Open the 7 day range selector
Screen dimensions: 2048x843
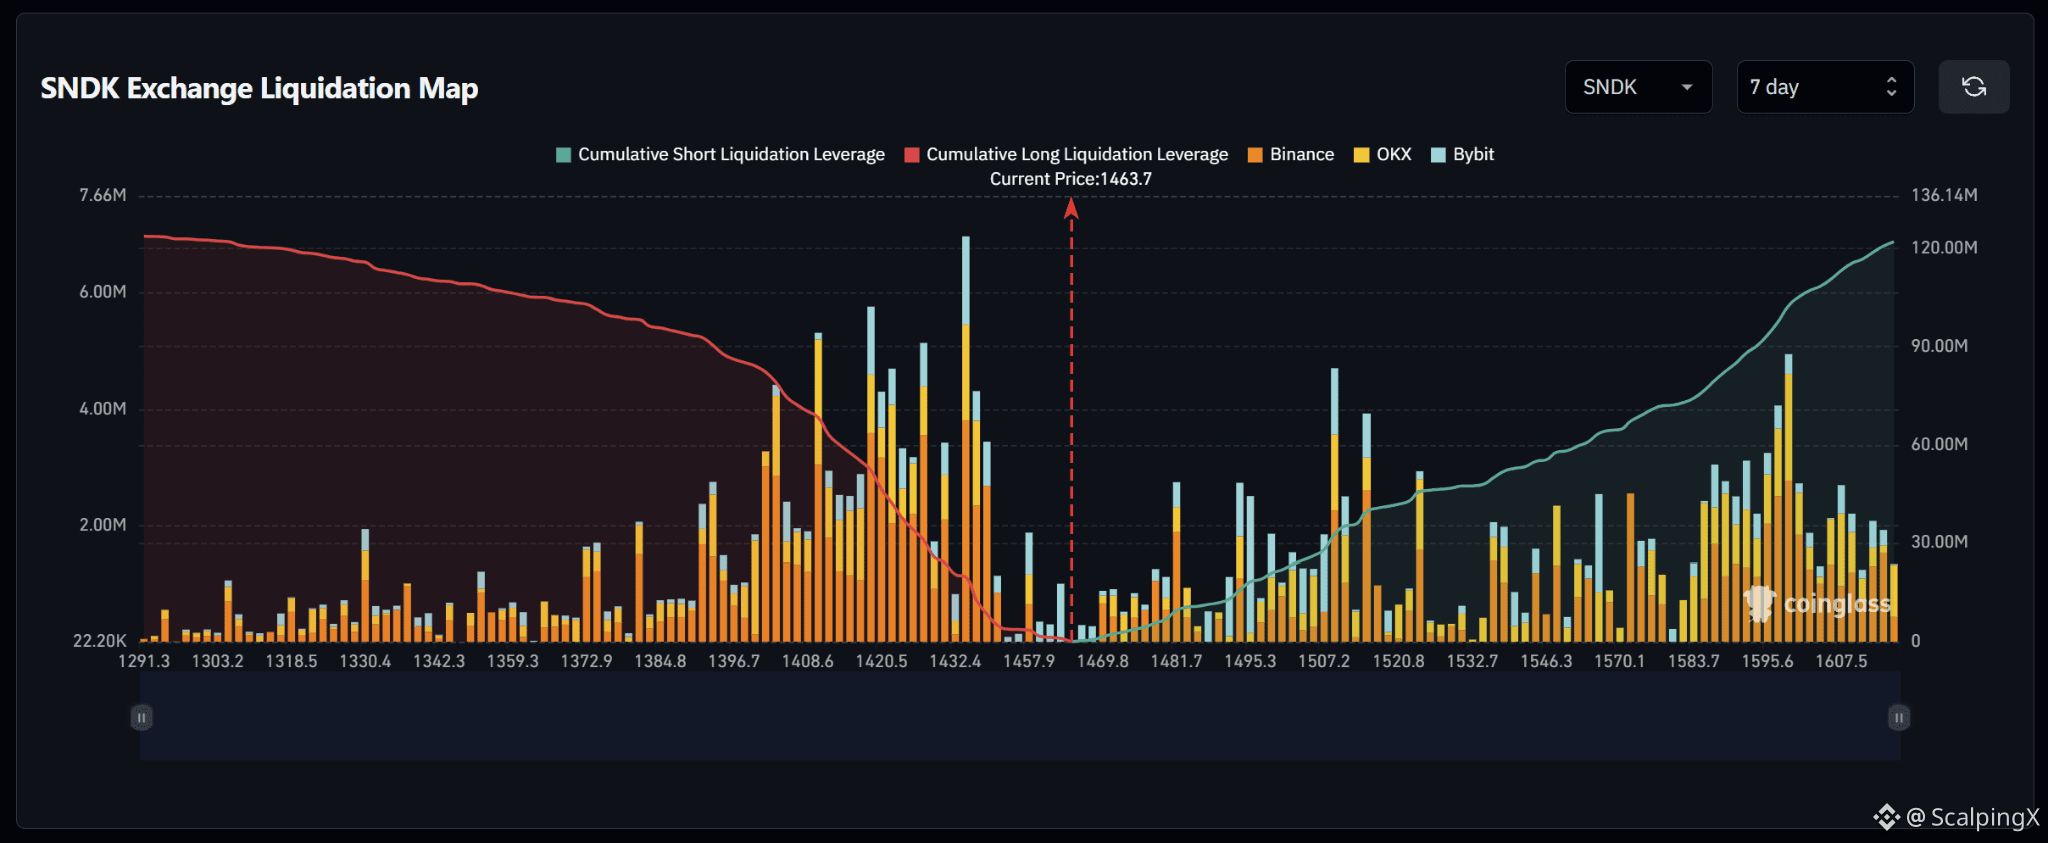click(1825, 87)
